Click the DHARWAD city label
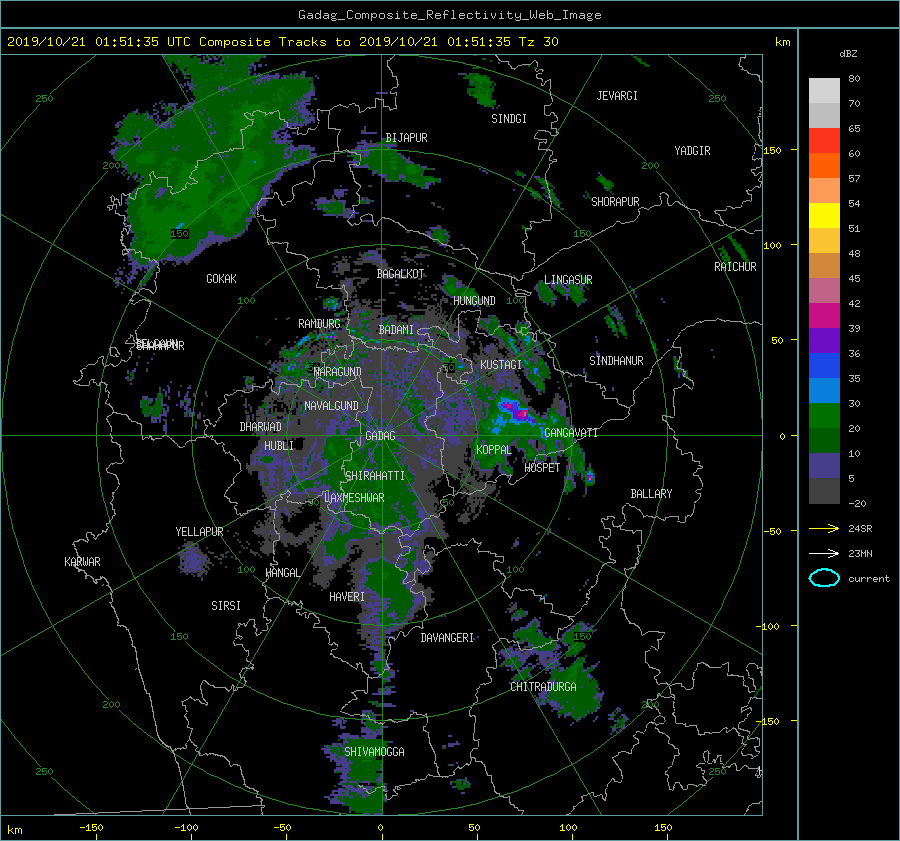900x841 pixels. coord(261,427)
